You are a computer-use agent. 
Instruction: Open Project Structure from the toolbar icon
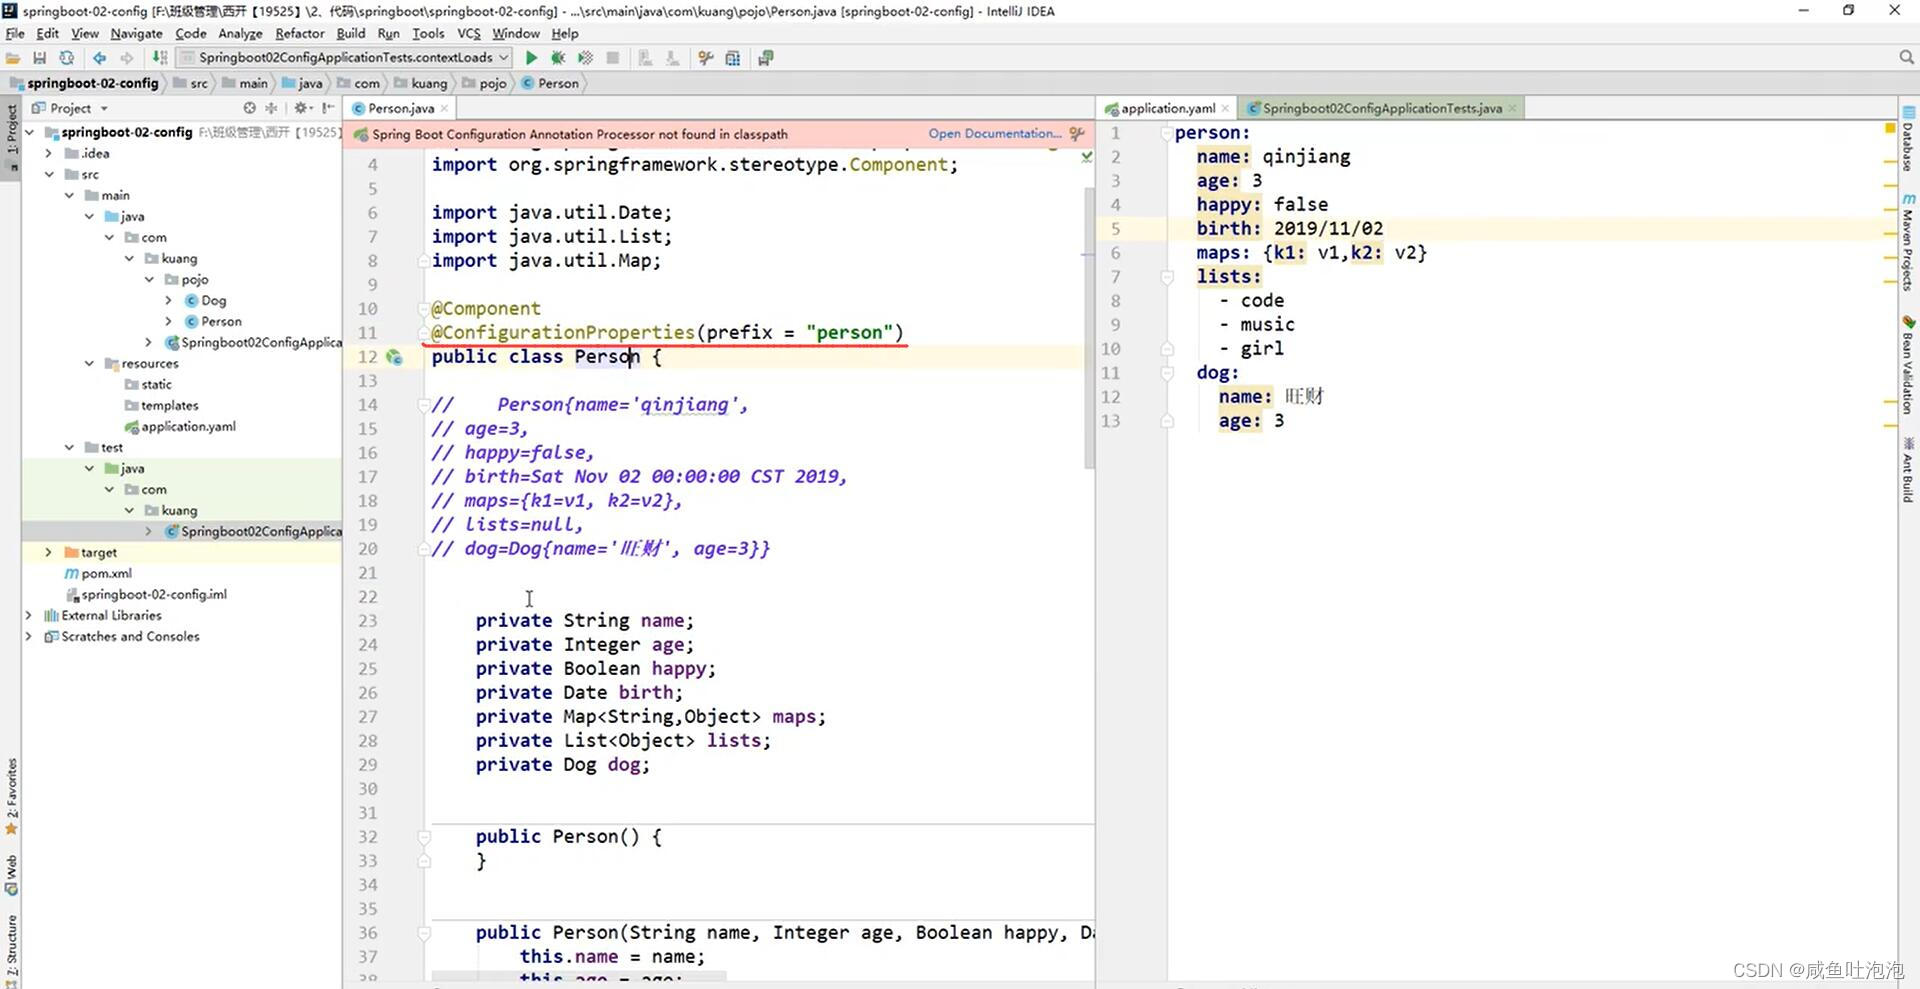coord(733,58)
